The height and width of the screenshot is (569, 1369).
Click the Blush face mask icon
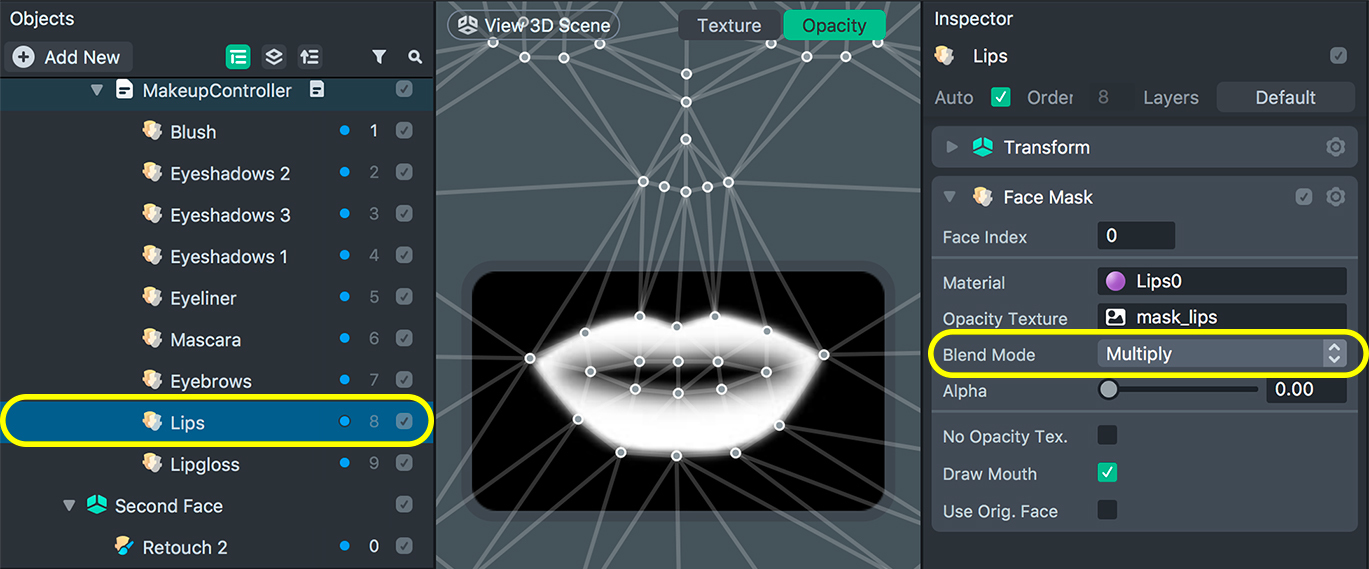pos(152,131)
